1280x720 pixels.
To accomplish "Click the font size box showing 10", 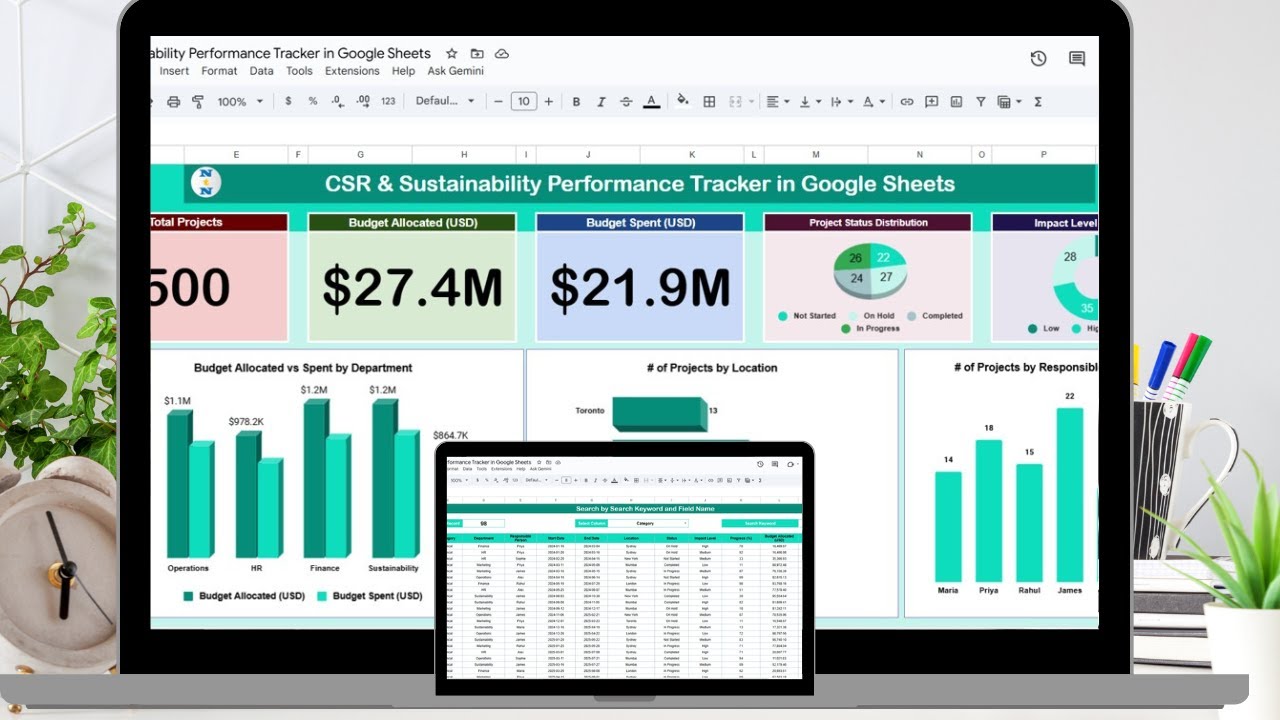I will (523, 101).
